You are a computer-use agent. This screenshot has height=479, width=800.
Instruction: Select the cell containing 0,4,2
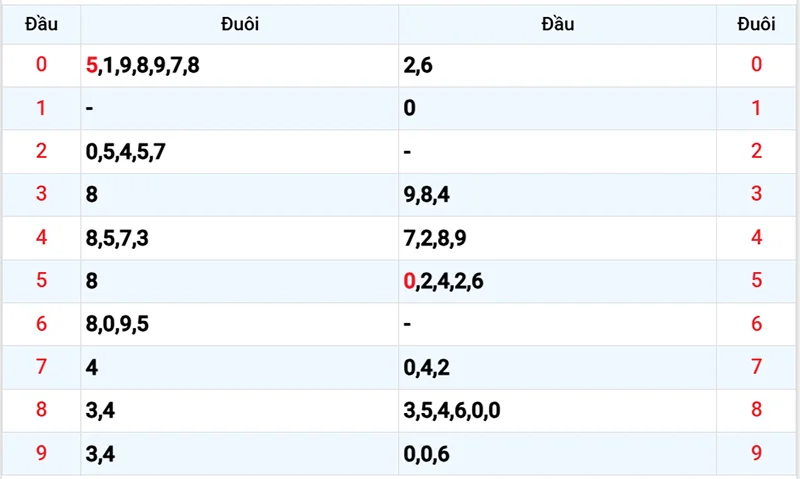(x=427, y=368)
